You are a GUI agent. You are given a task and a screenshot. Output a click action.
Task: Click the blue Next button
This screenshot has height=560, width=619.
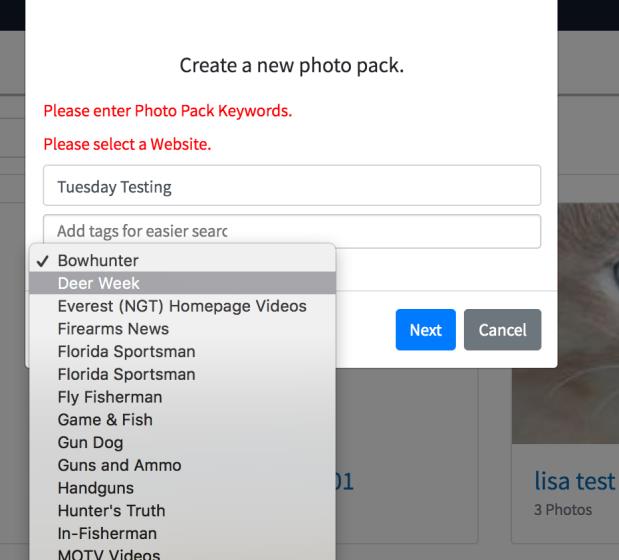coord(426,330)
